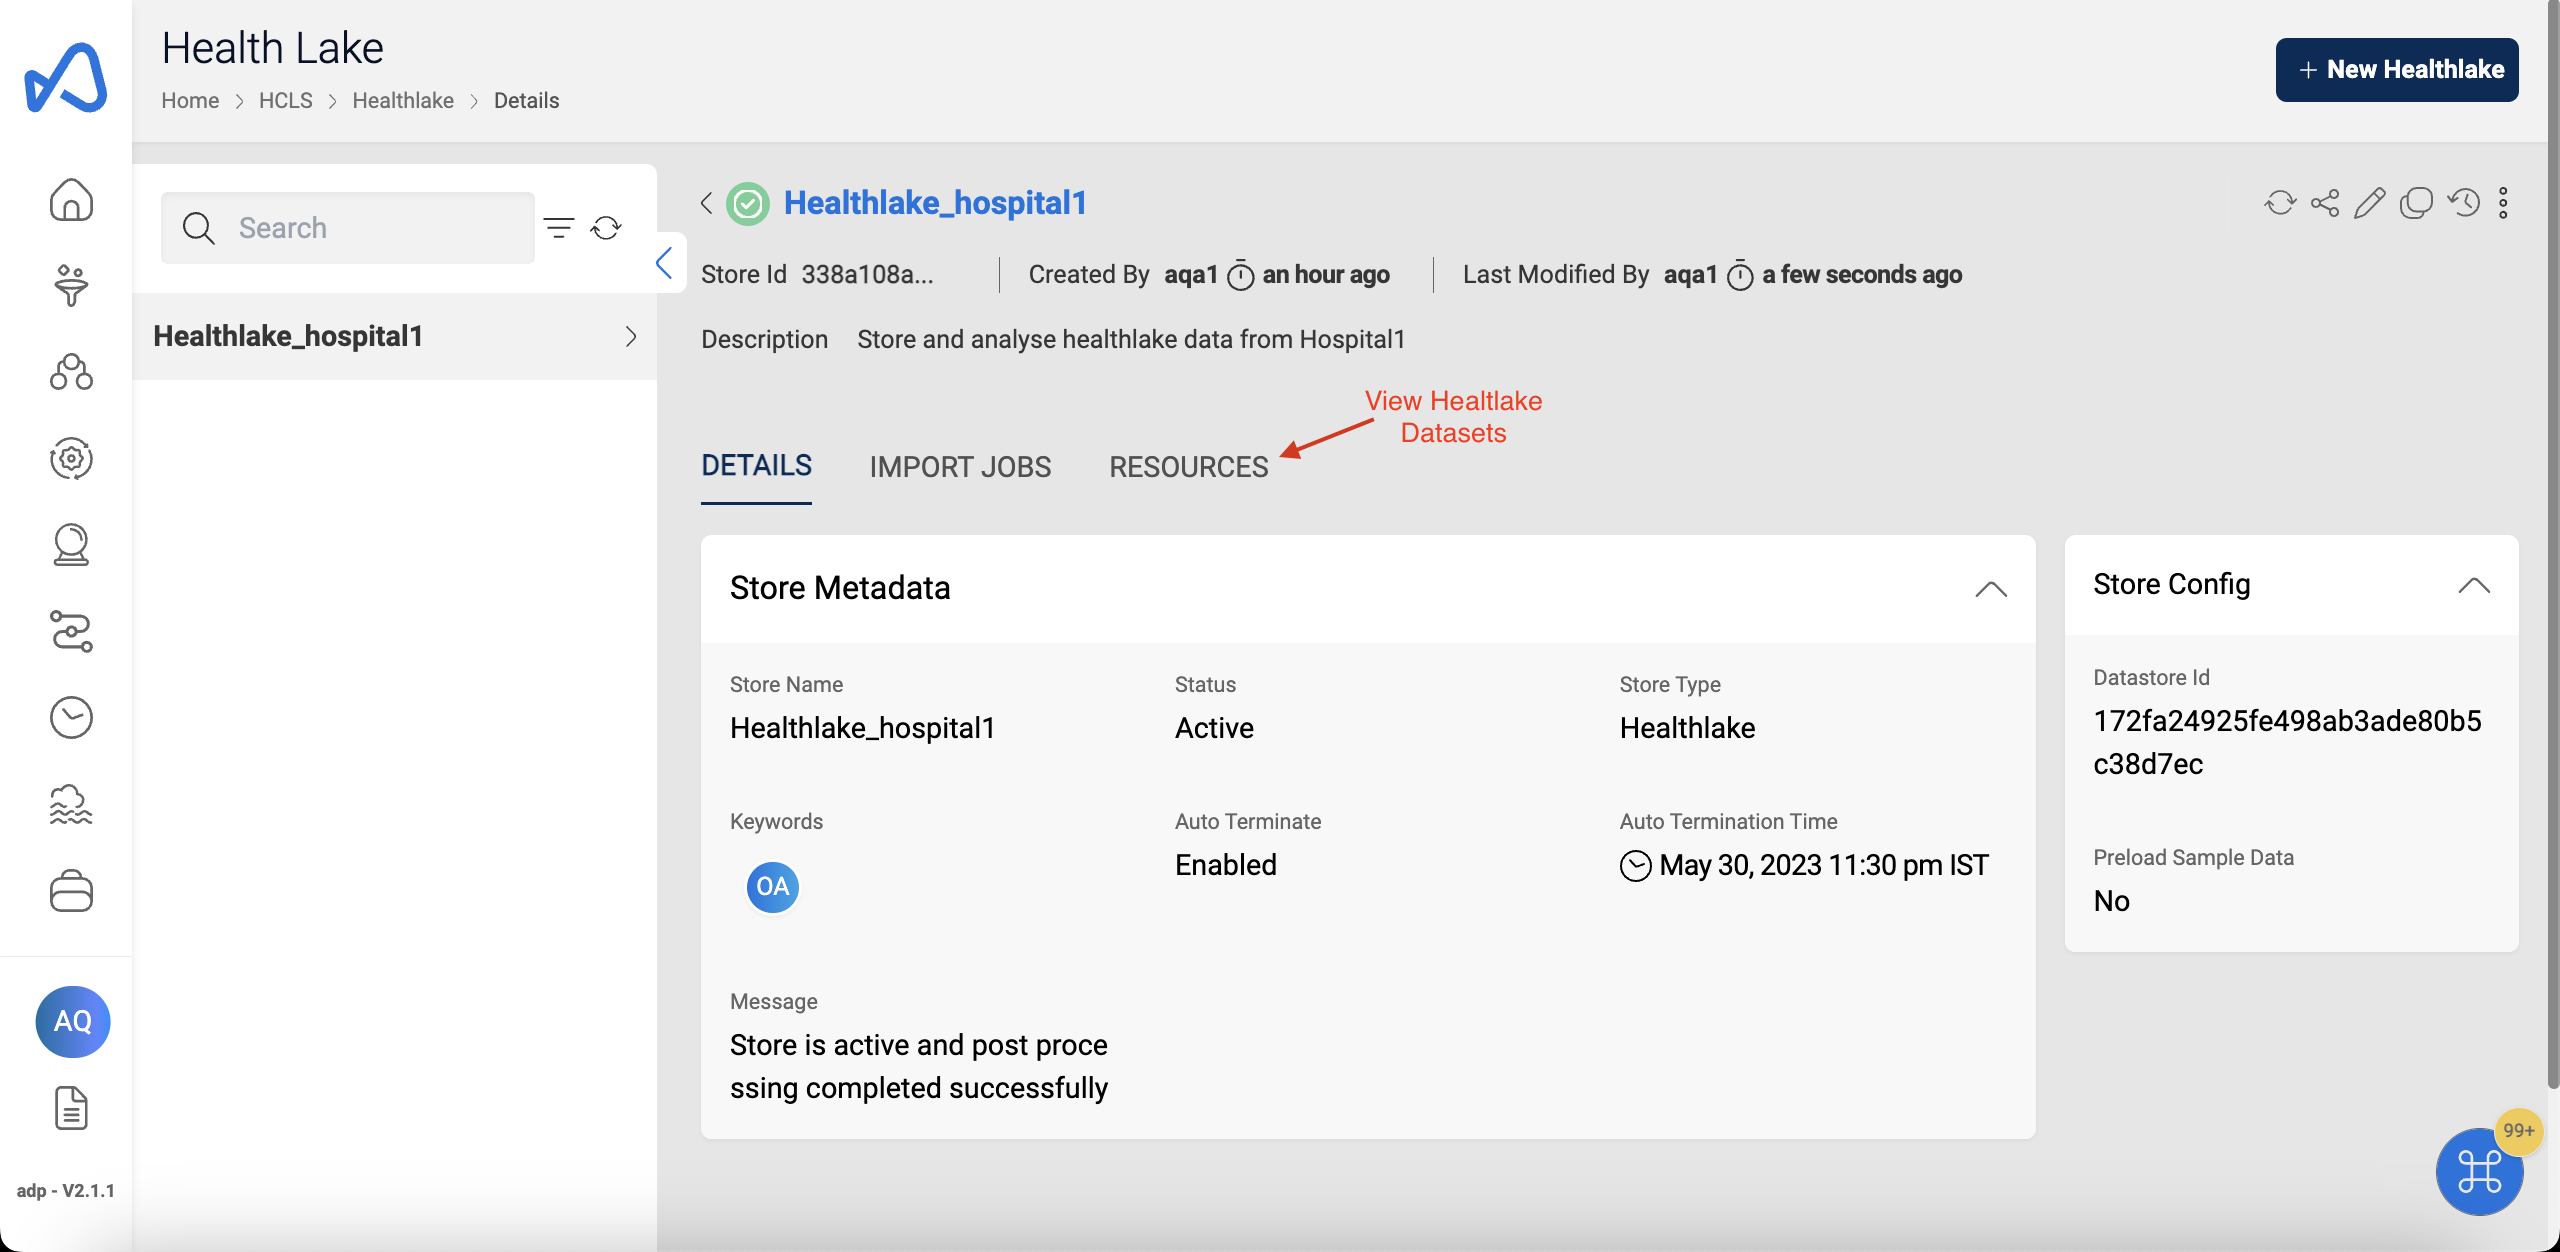
Task: Click the store description text
Action: (x=1131, y=340)
